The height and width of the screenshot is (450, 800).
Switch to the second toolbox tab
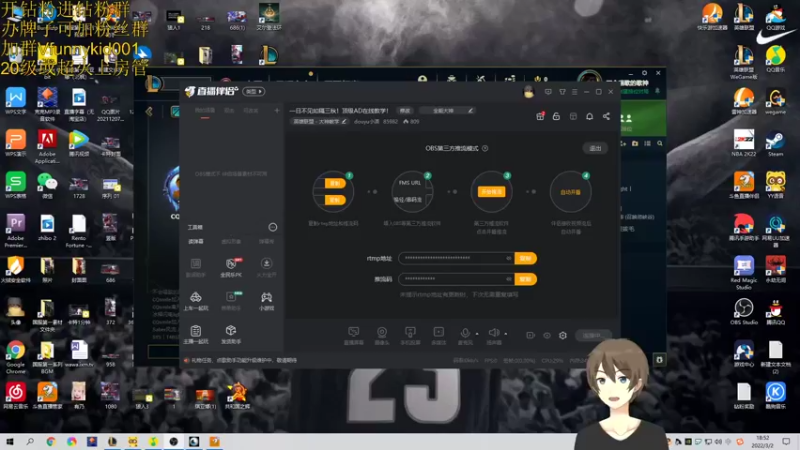tap(231, 241)
